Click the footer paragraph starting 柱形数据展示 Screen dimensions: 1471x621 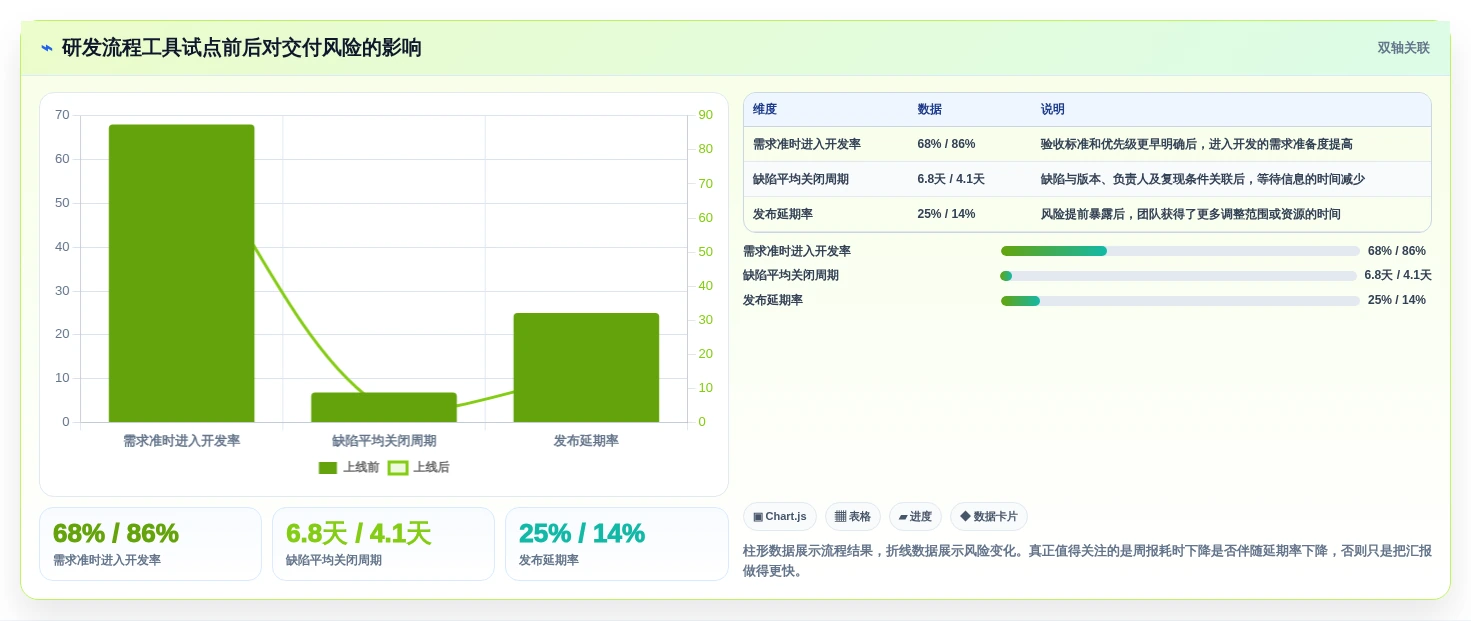coord(1087,561)
